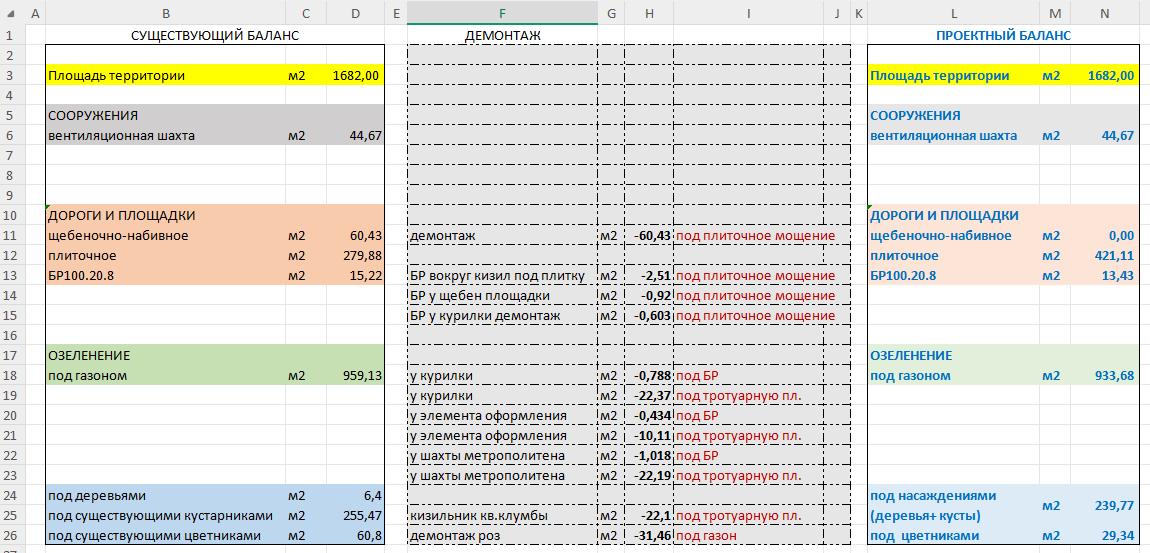The image size is (1150, 553).
Task: Select value 44,67 in column D
Action: point(355,136)
